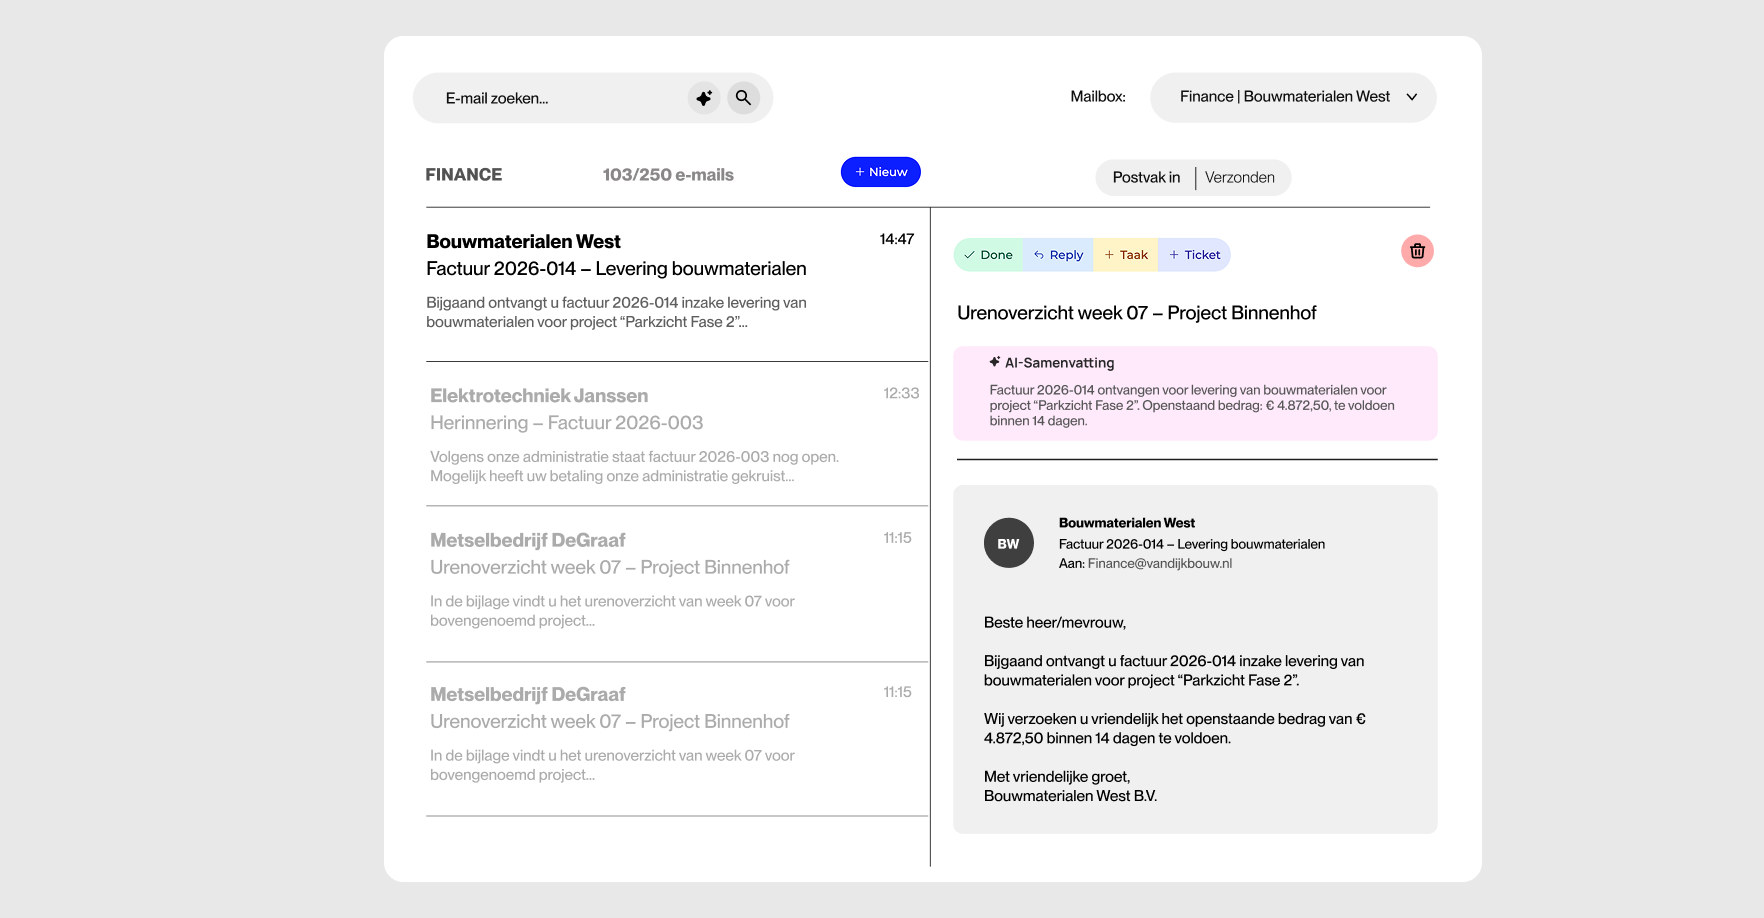Switch to the Postvak in tab
The height and width of the screenshot is (918, 1764).
pos(1146,178)
